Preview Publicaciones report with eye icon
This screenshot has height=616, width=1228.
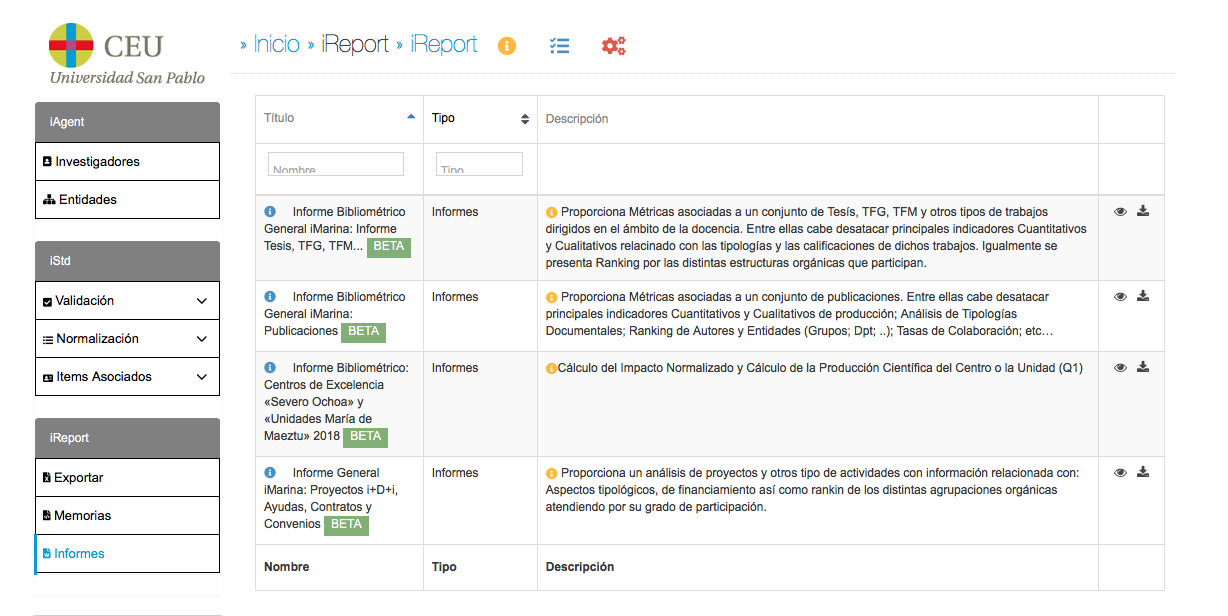[1120, 297]
